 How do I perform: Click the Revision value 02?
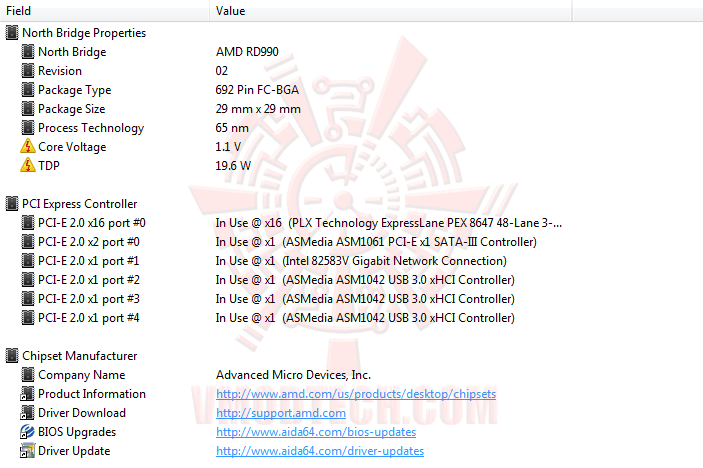[x=221, y=70]
